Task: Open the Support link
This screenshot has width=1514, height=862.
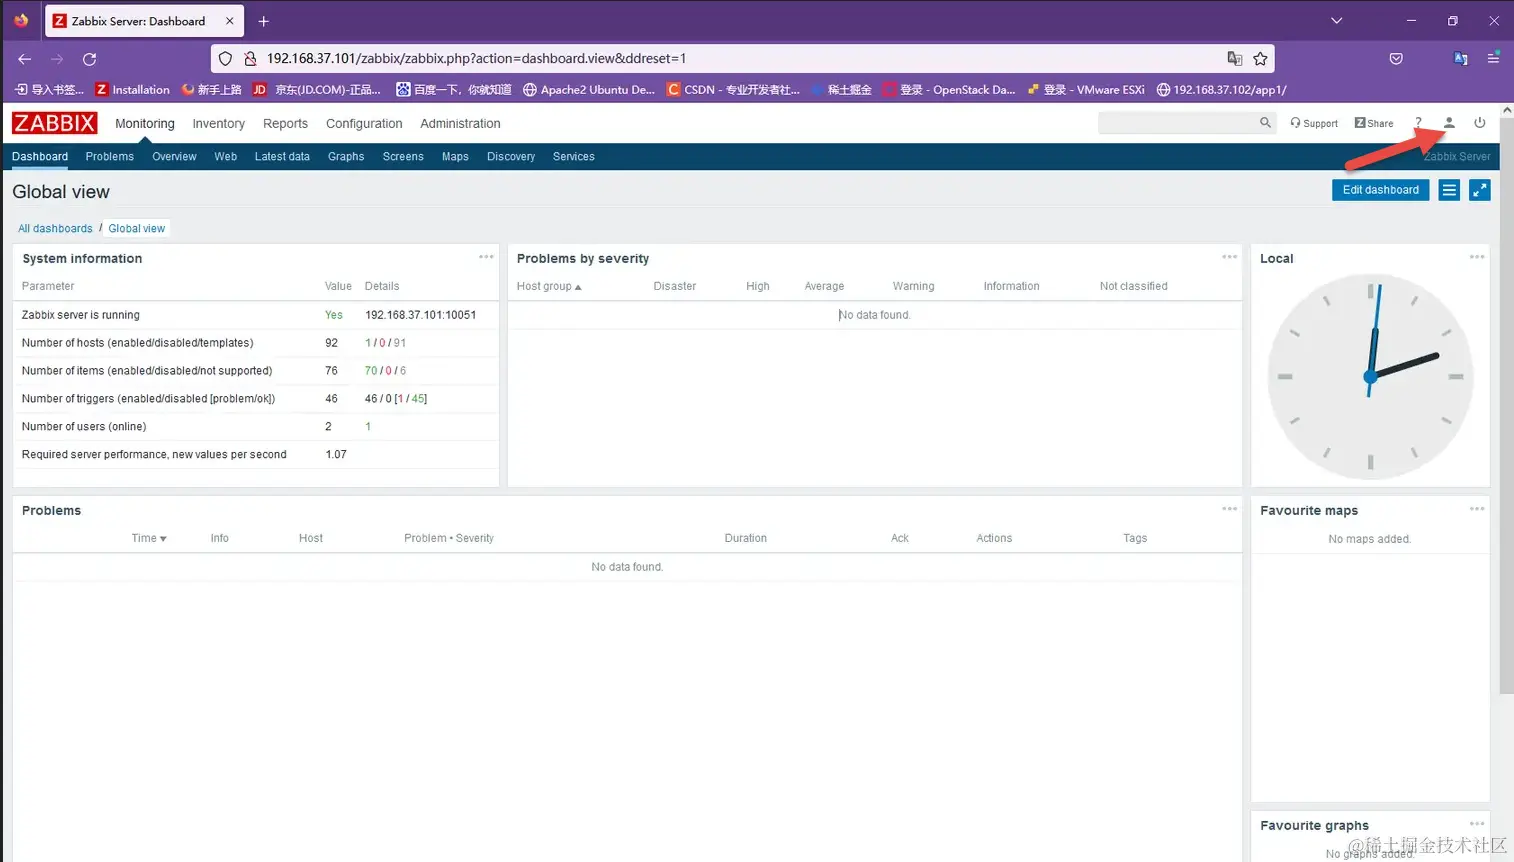Action: pyautogui.click(x=1314, y=123)
